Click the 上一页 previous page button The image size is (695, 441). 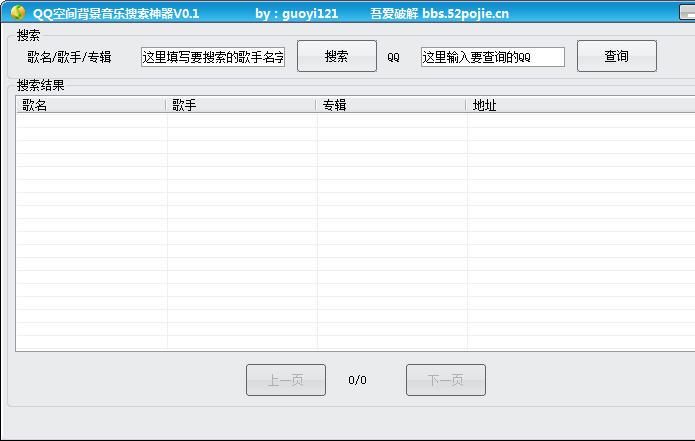(x=286, y=380)
